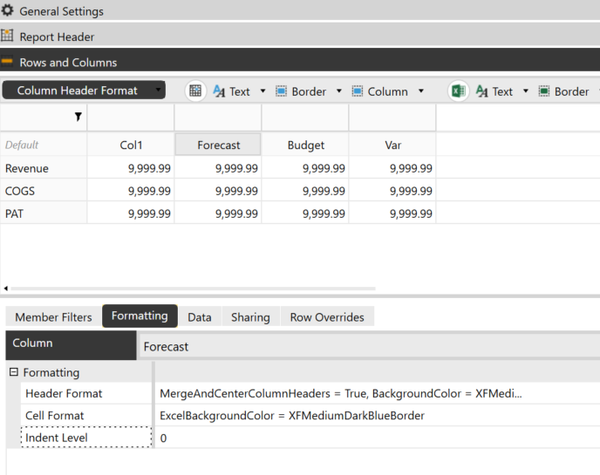Click the Header Format value field
The width and height of the screenshot is (600, 475).
coord(375,393)
